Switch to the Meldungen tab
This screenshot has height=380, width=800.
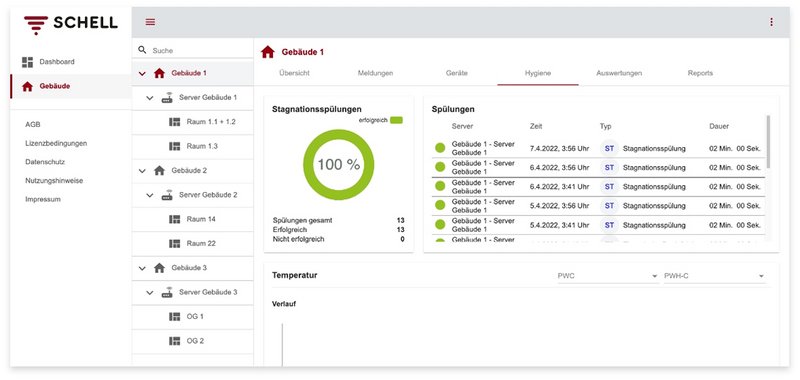pos(376,73)
